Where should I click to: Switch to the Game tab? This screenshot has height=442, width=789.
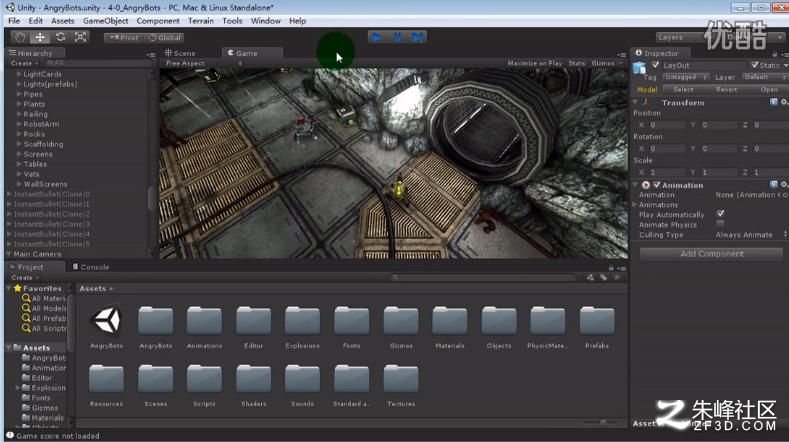pos(252,53)
